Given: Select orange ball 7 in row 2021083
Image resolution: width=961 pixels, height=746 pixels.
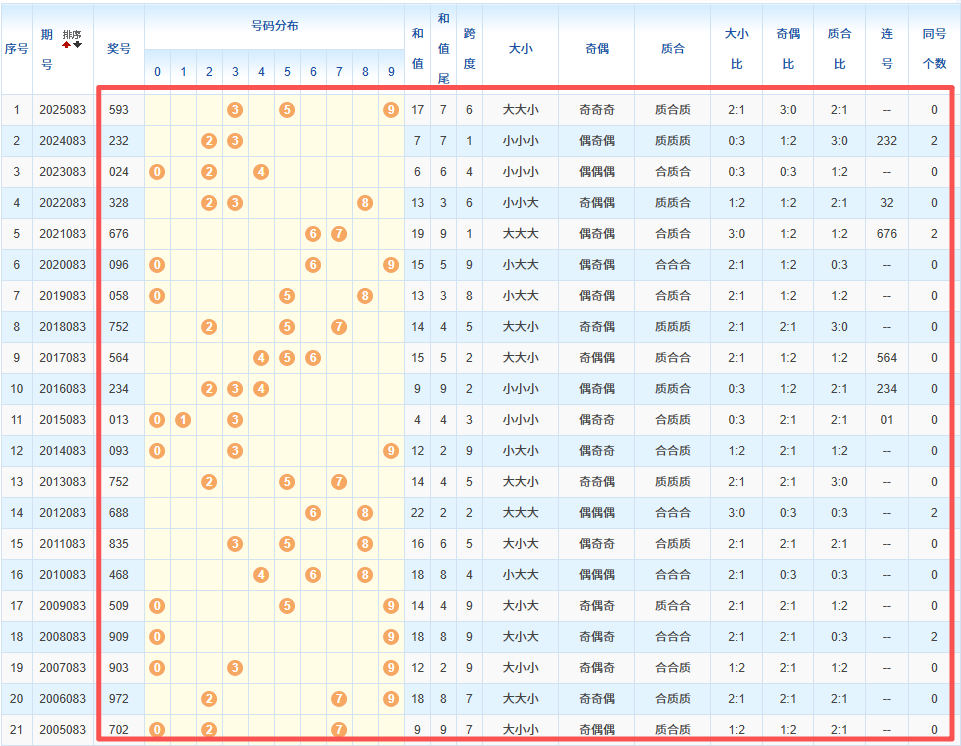Looking at the screenshot, I should coord(339,233).
